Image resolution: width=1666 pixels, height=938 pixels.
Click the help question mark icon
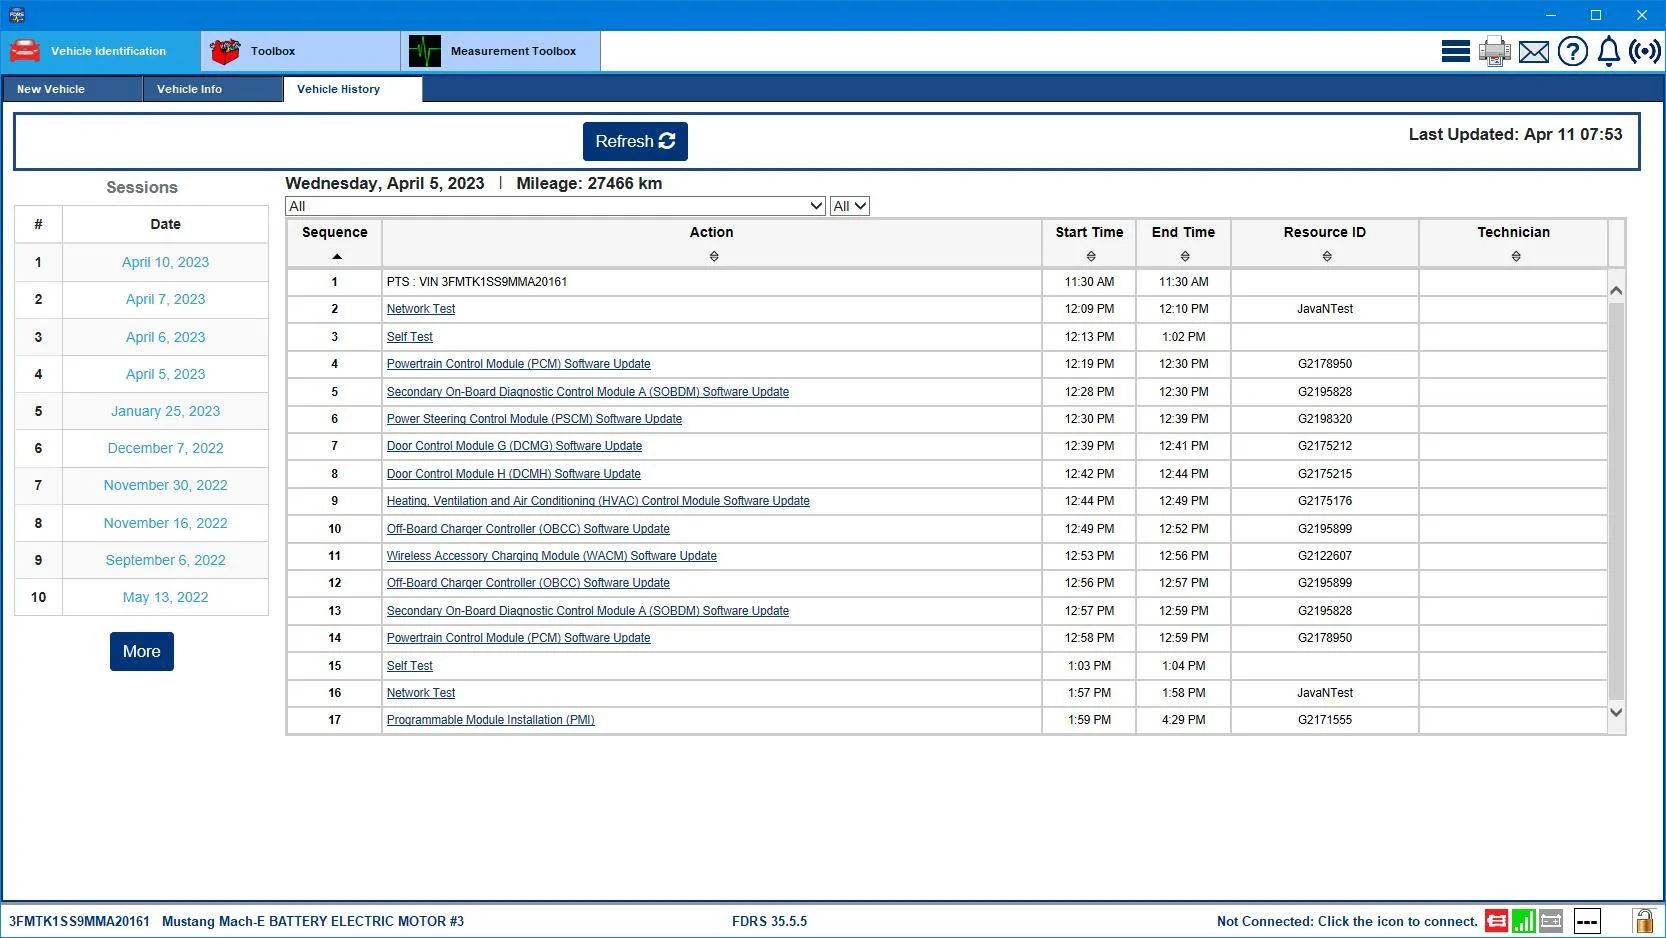click(1572, 51)
